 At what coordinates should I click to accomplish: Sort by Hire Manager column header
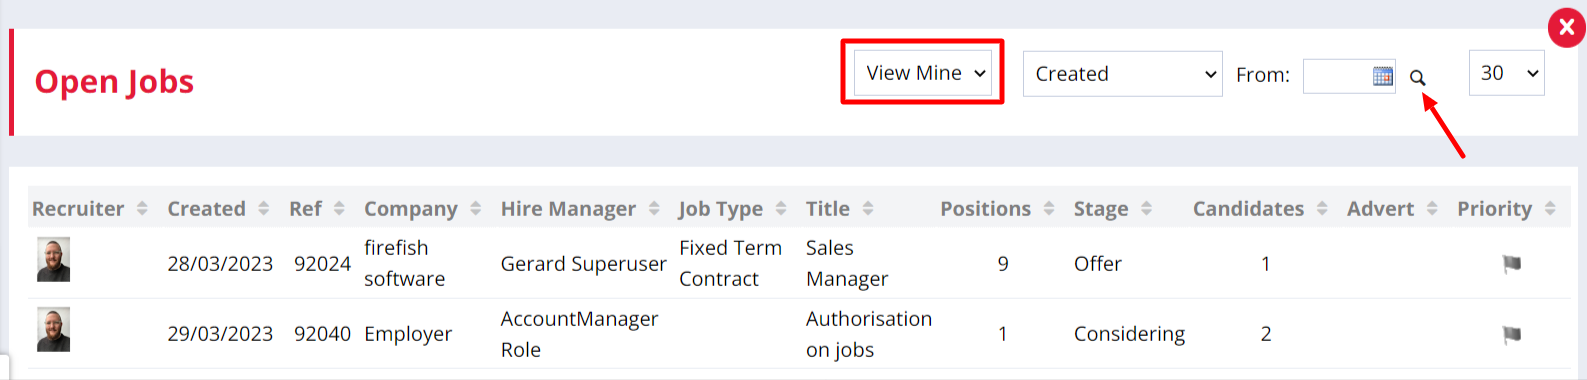coord(580,208)
